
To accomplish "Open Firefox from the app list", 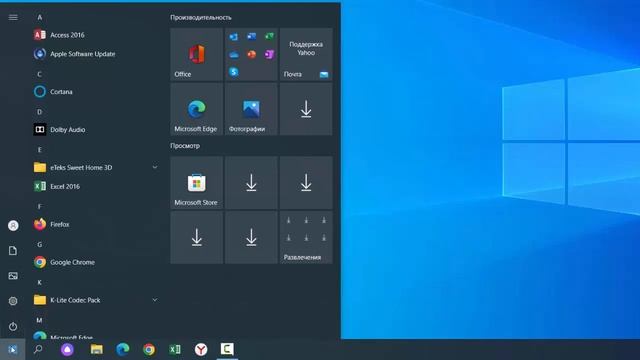I will click(96, 224).
